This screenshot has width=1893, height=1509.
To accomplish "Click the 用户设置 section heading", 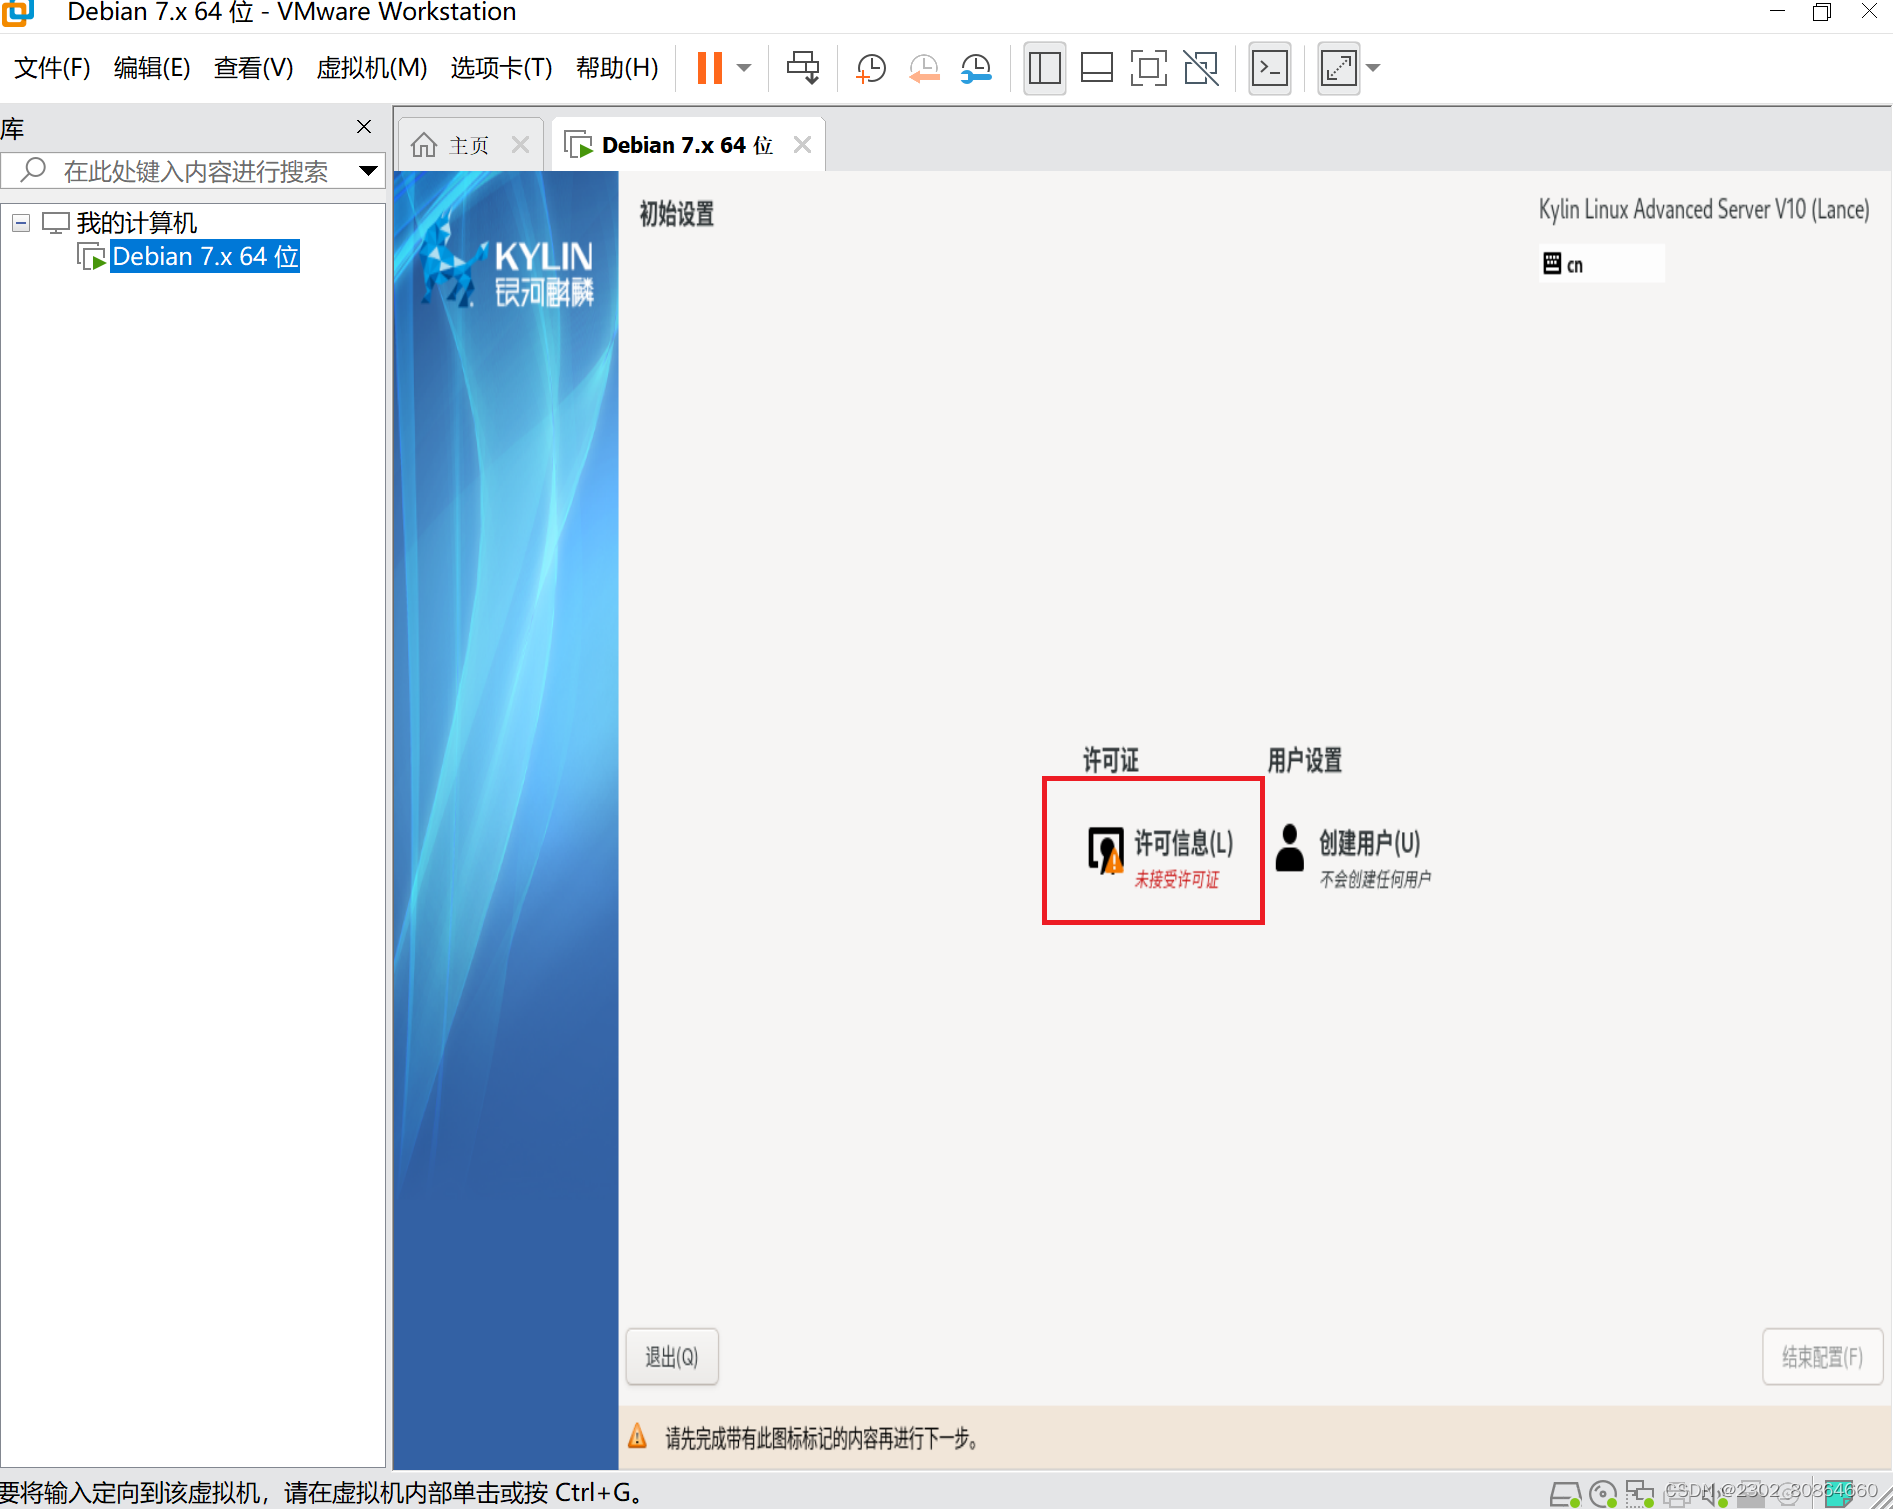I will (1305, 760).
